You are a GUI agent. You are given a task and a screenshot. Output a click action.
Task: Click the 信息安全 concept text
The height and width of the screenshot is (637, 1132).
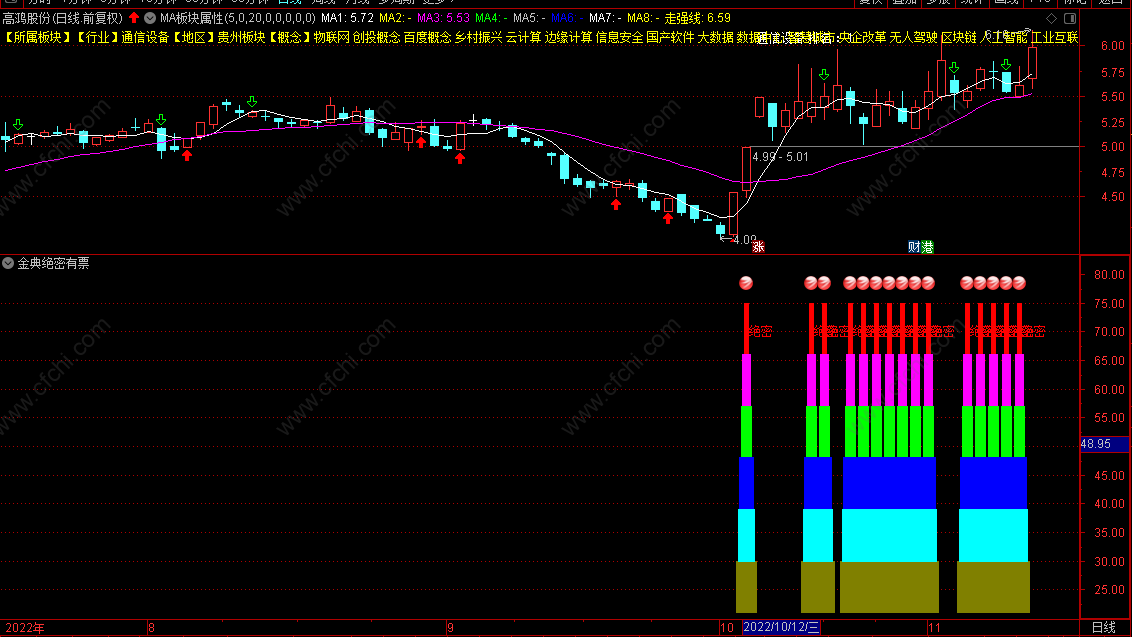point(619,37)
